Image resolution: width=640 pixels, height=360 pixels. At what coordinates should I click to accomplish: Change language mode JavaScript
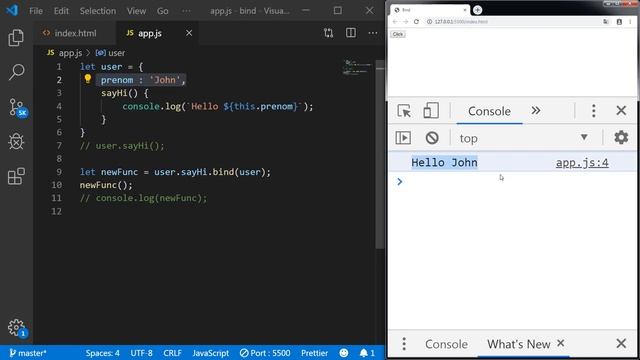[x=211, y=353]
